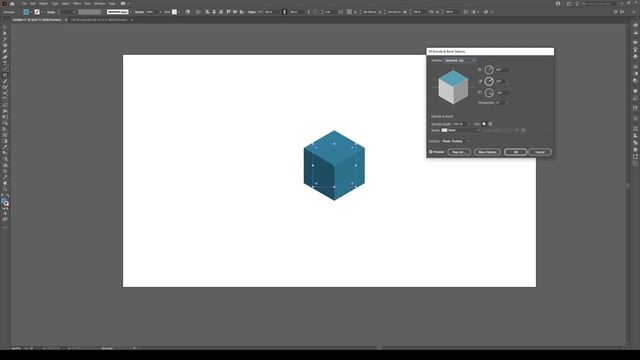Select the Free Transform tool

[5, 117]
